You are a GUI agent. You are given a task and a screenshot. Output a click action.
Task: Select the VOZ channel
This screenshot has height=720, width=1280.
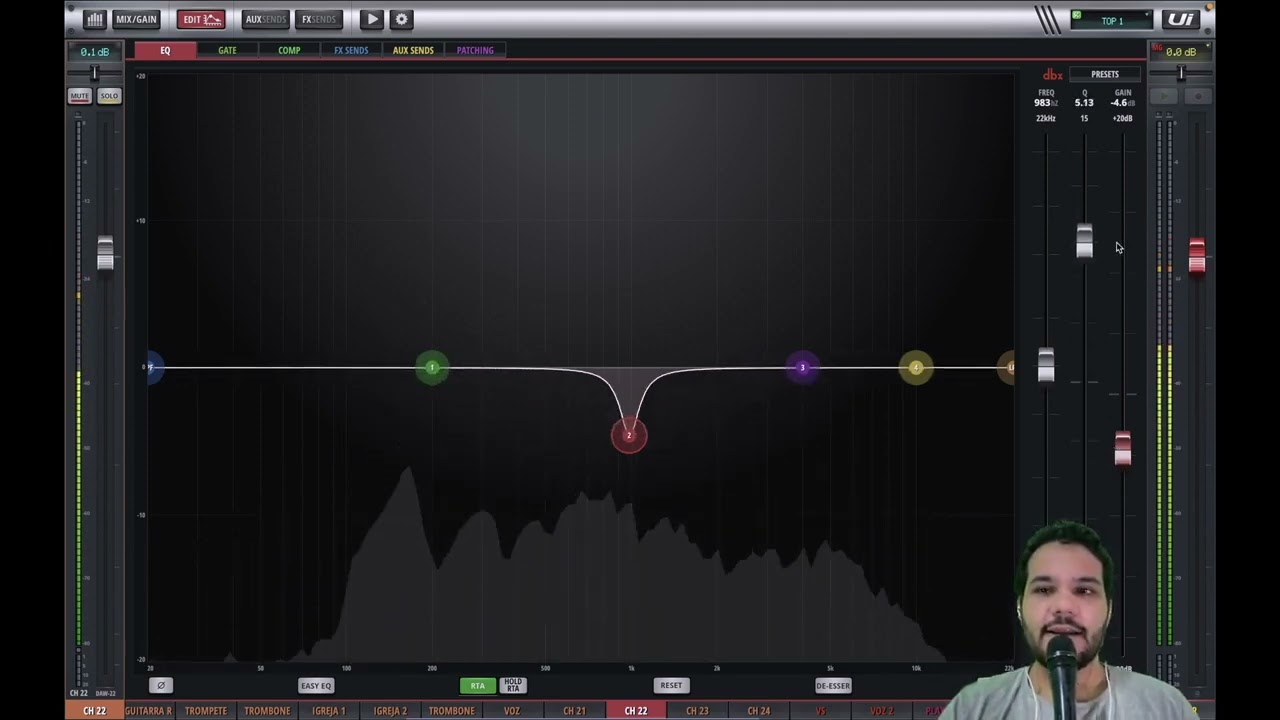[x=512, y=711]
